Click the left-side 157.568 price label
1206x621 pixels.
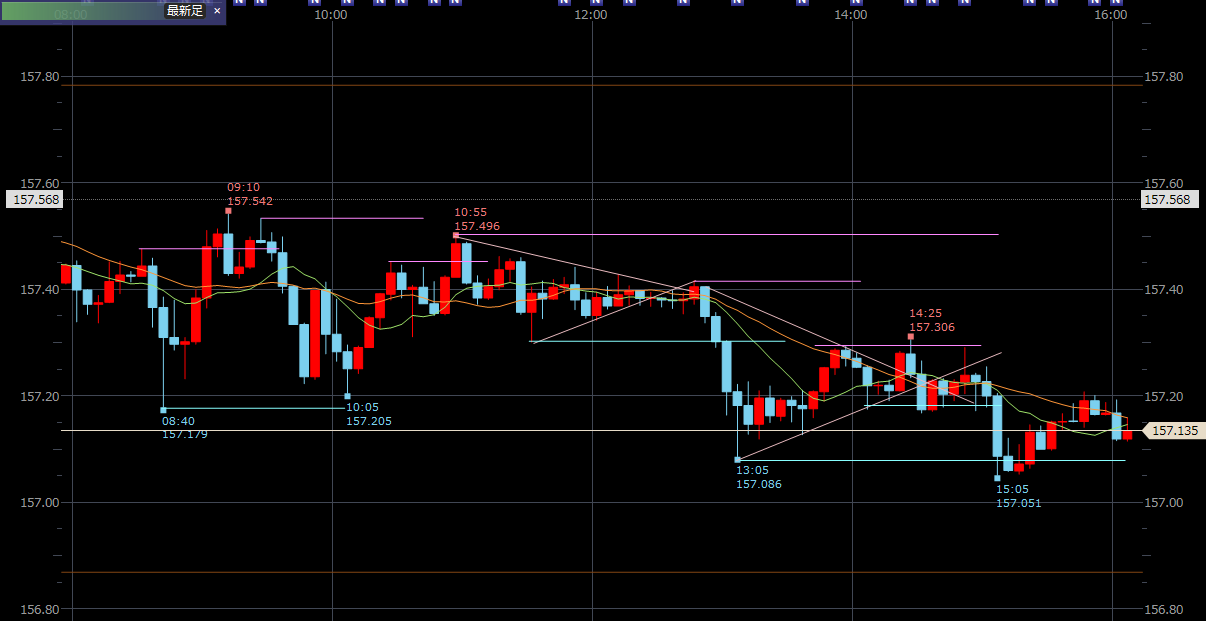(36, 199)
